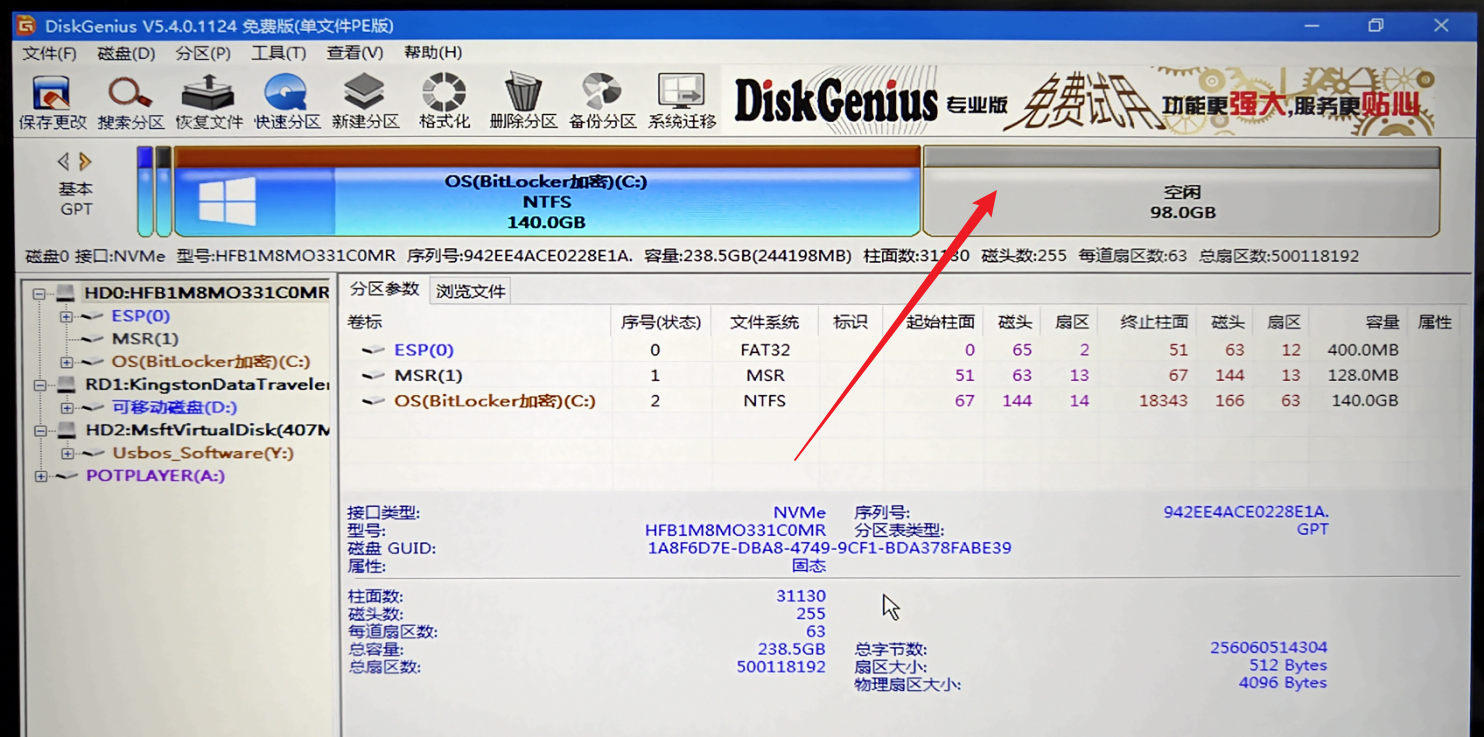Sort by the 文件系统 column header
Viewport: 1484px width, 737px height.
(764, 322)
